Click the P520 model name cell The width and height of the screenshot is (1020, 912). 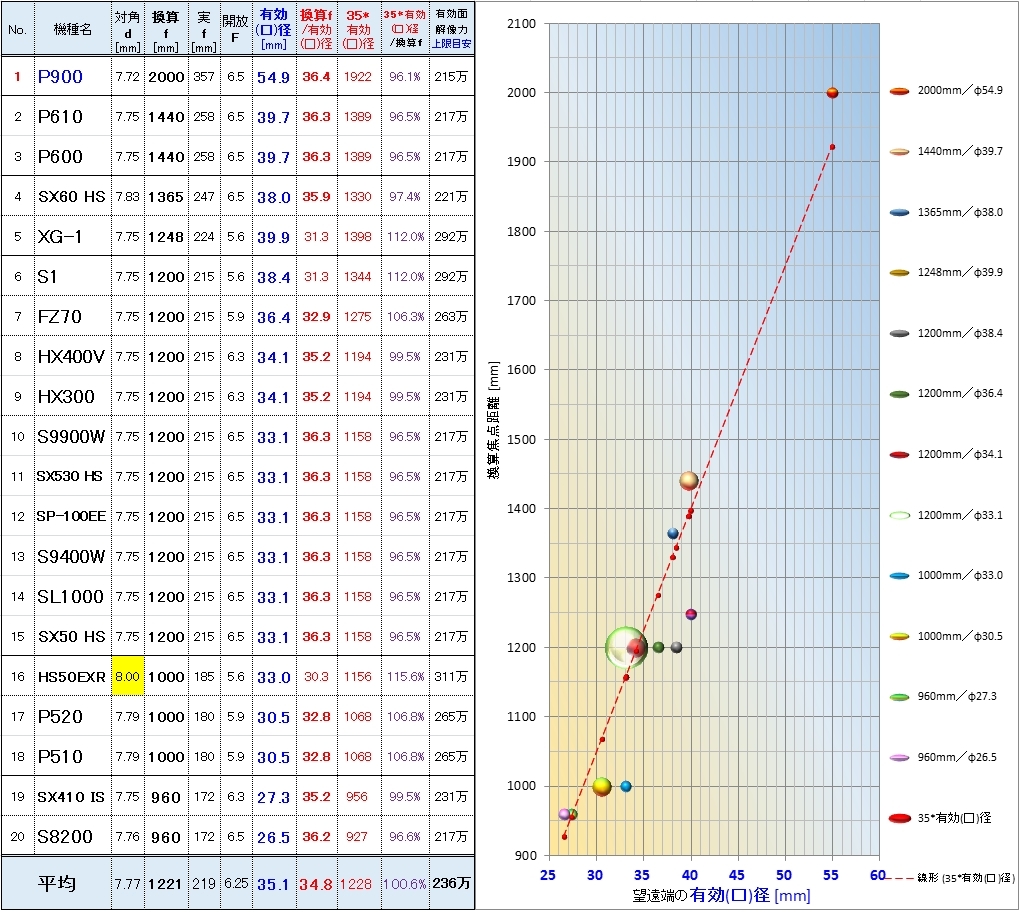coord(72,716)
